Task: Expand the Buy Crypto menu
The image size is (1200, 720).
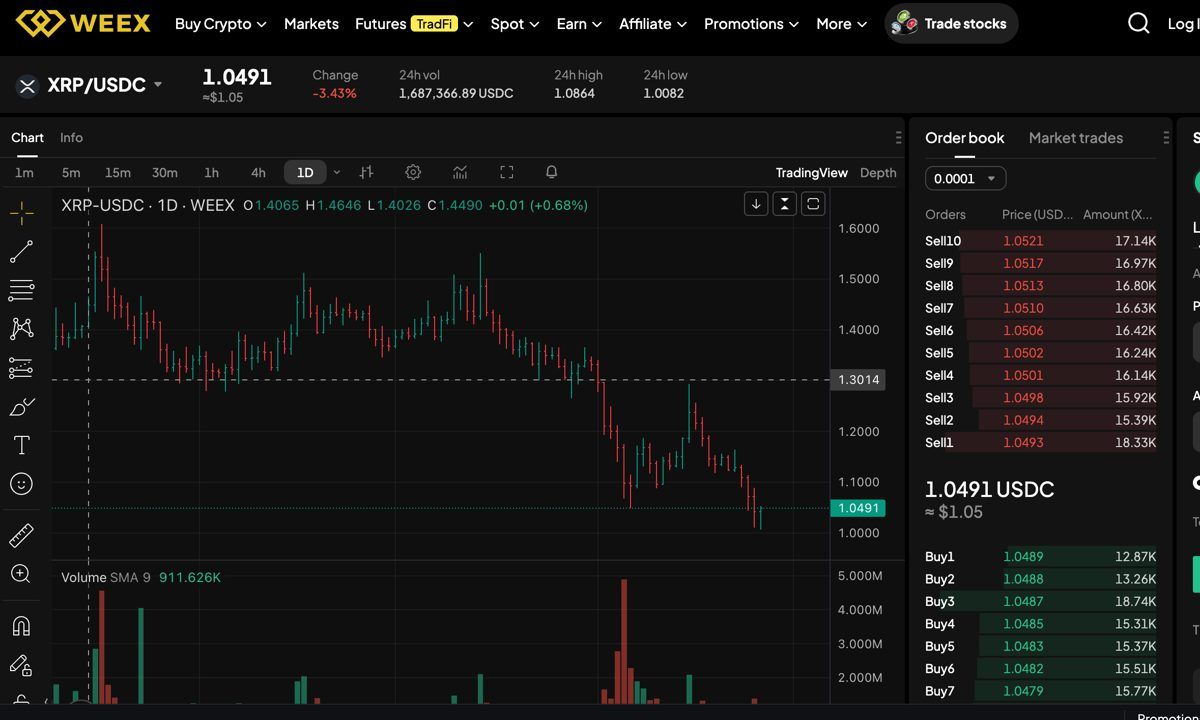Action: coord(220,23)
